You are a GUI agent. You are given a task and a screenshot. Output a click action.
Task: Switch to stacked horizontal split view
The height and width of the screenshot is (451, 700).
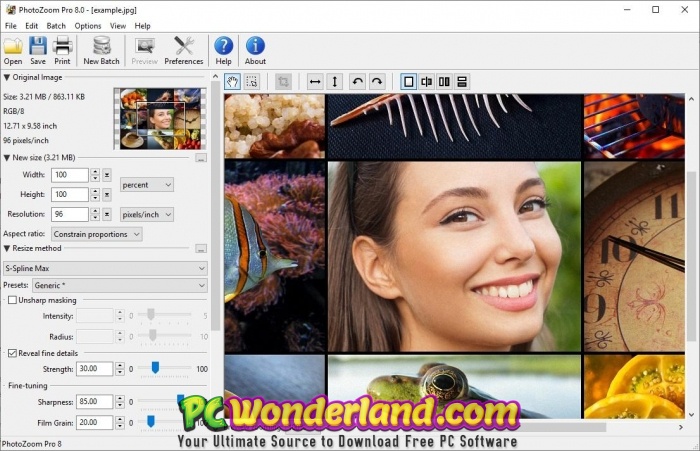coord(462,82)
